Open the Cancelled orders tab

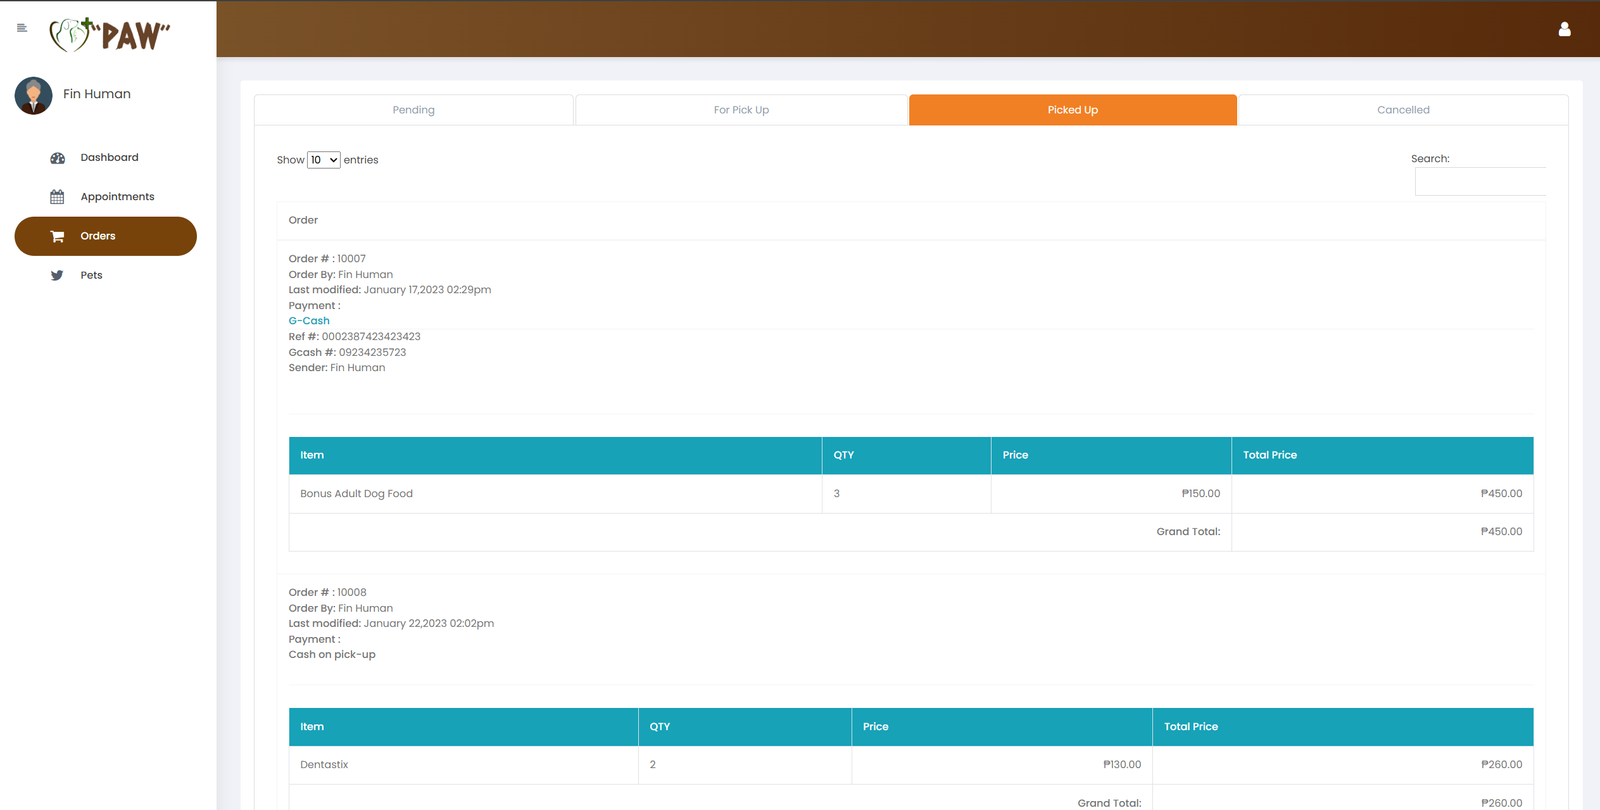1402,110
